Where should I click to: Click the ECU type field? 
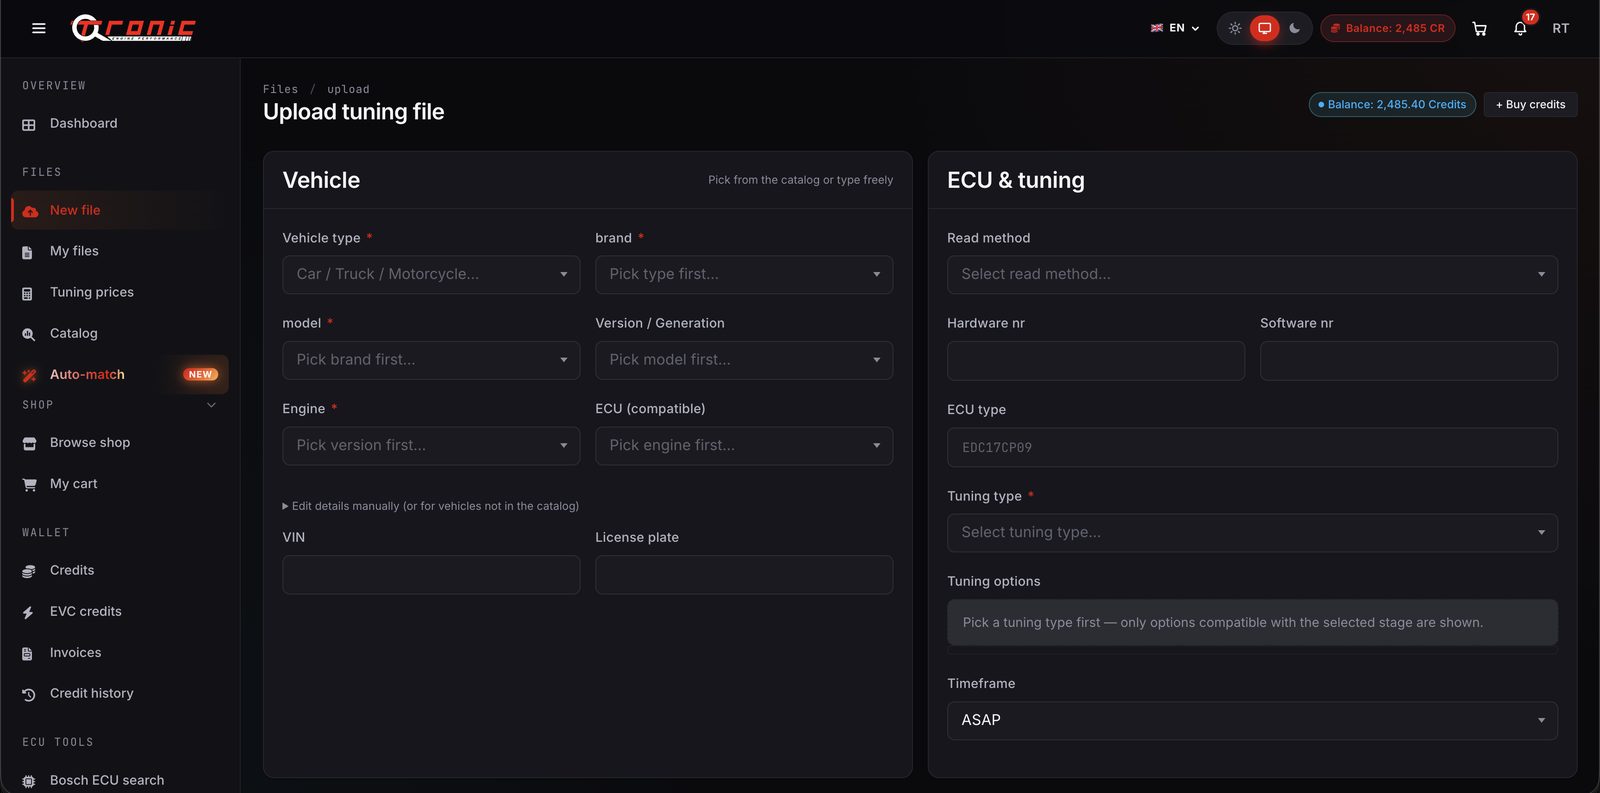[x=1252, y=447]
